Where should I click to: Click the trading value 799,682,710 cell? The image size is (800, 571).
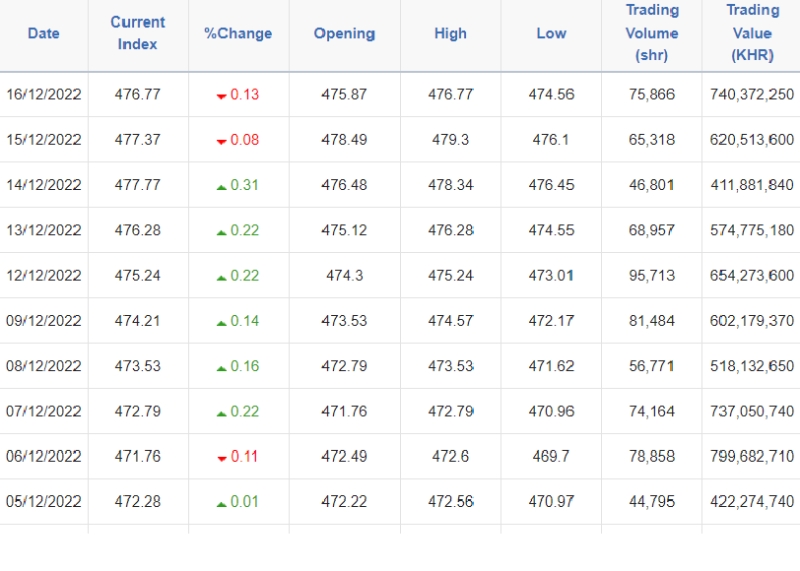[x=752, y=457]
